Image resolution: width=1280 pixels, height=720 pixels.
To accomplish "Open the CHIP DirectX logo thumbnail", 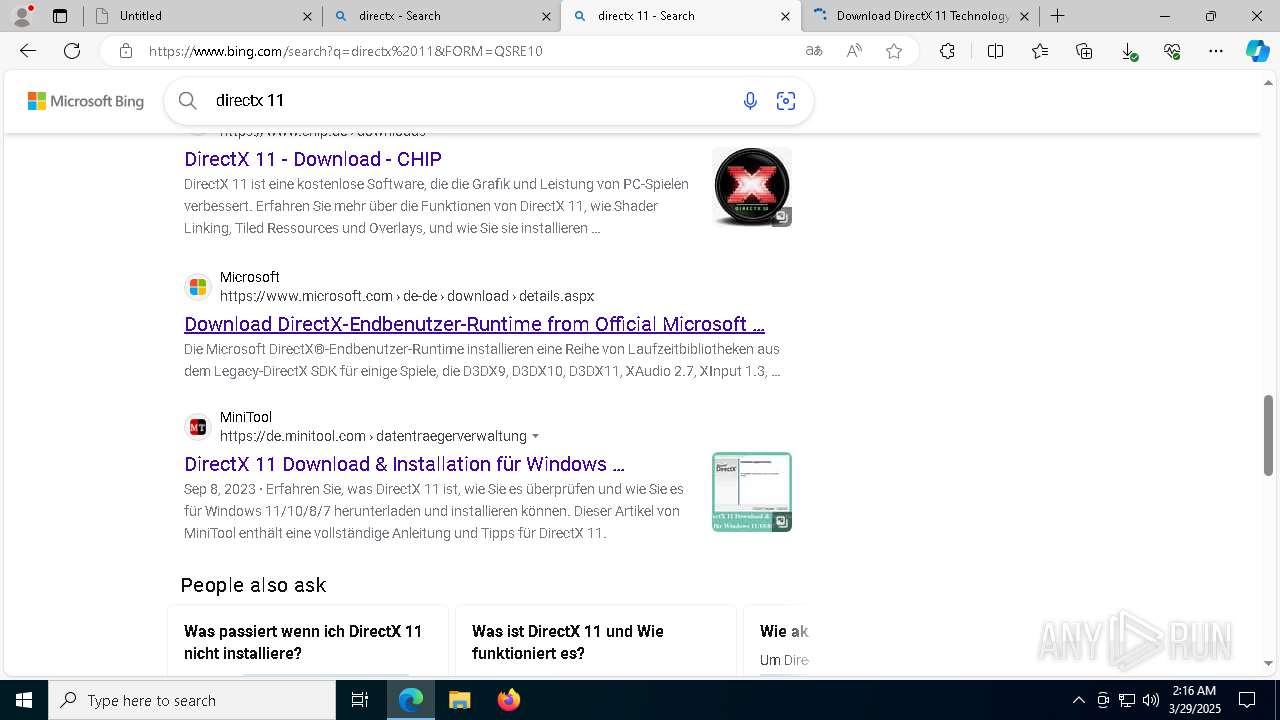I will [x=752, y=187].
